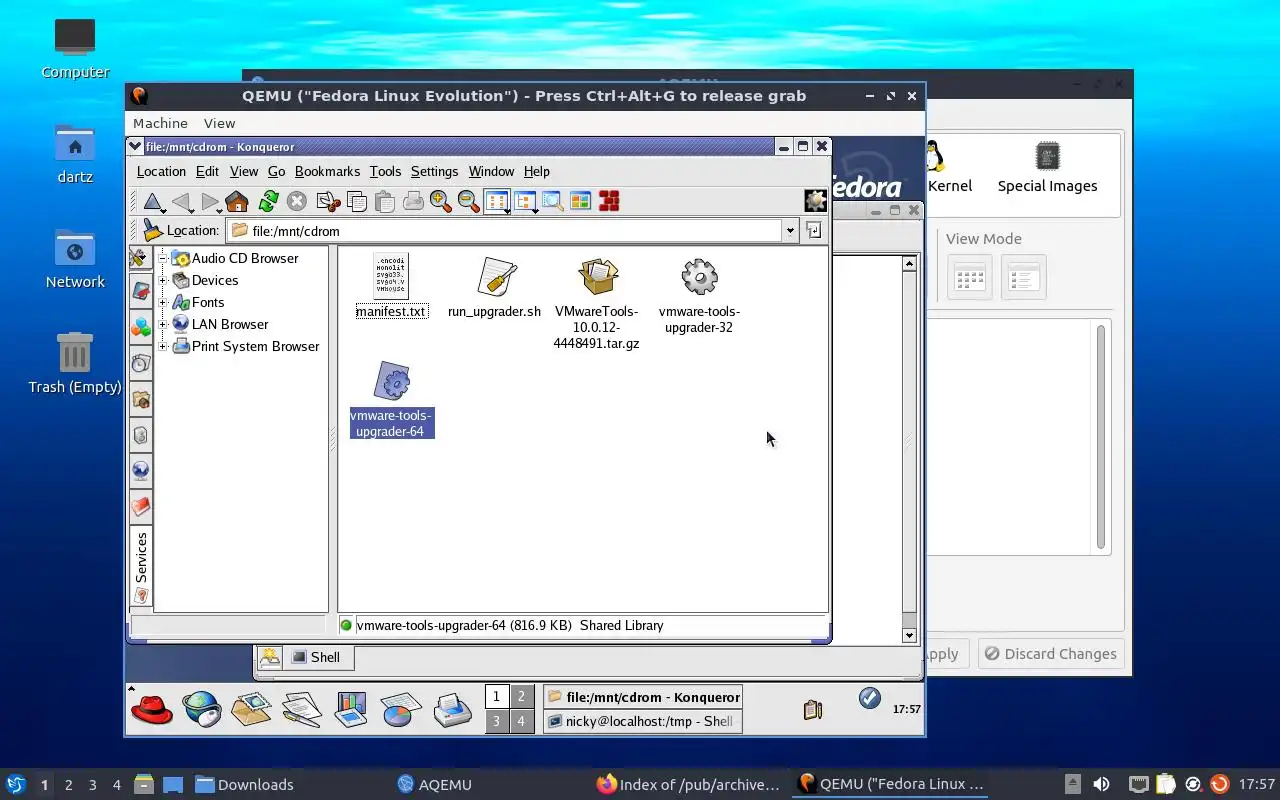This screenshot has width=1280, height=800.
Task: Cut selection with the scissors icon
Action: point(328,202)
